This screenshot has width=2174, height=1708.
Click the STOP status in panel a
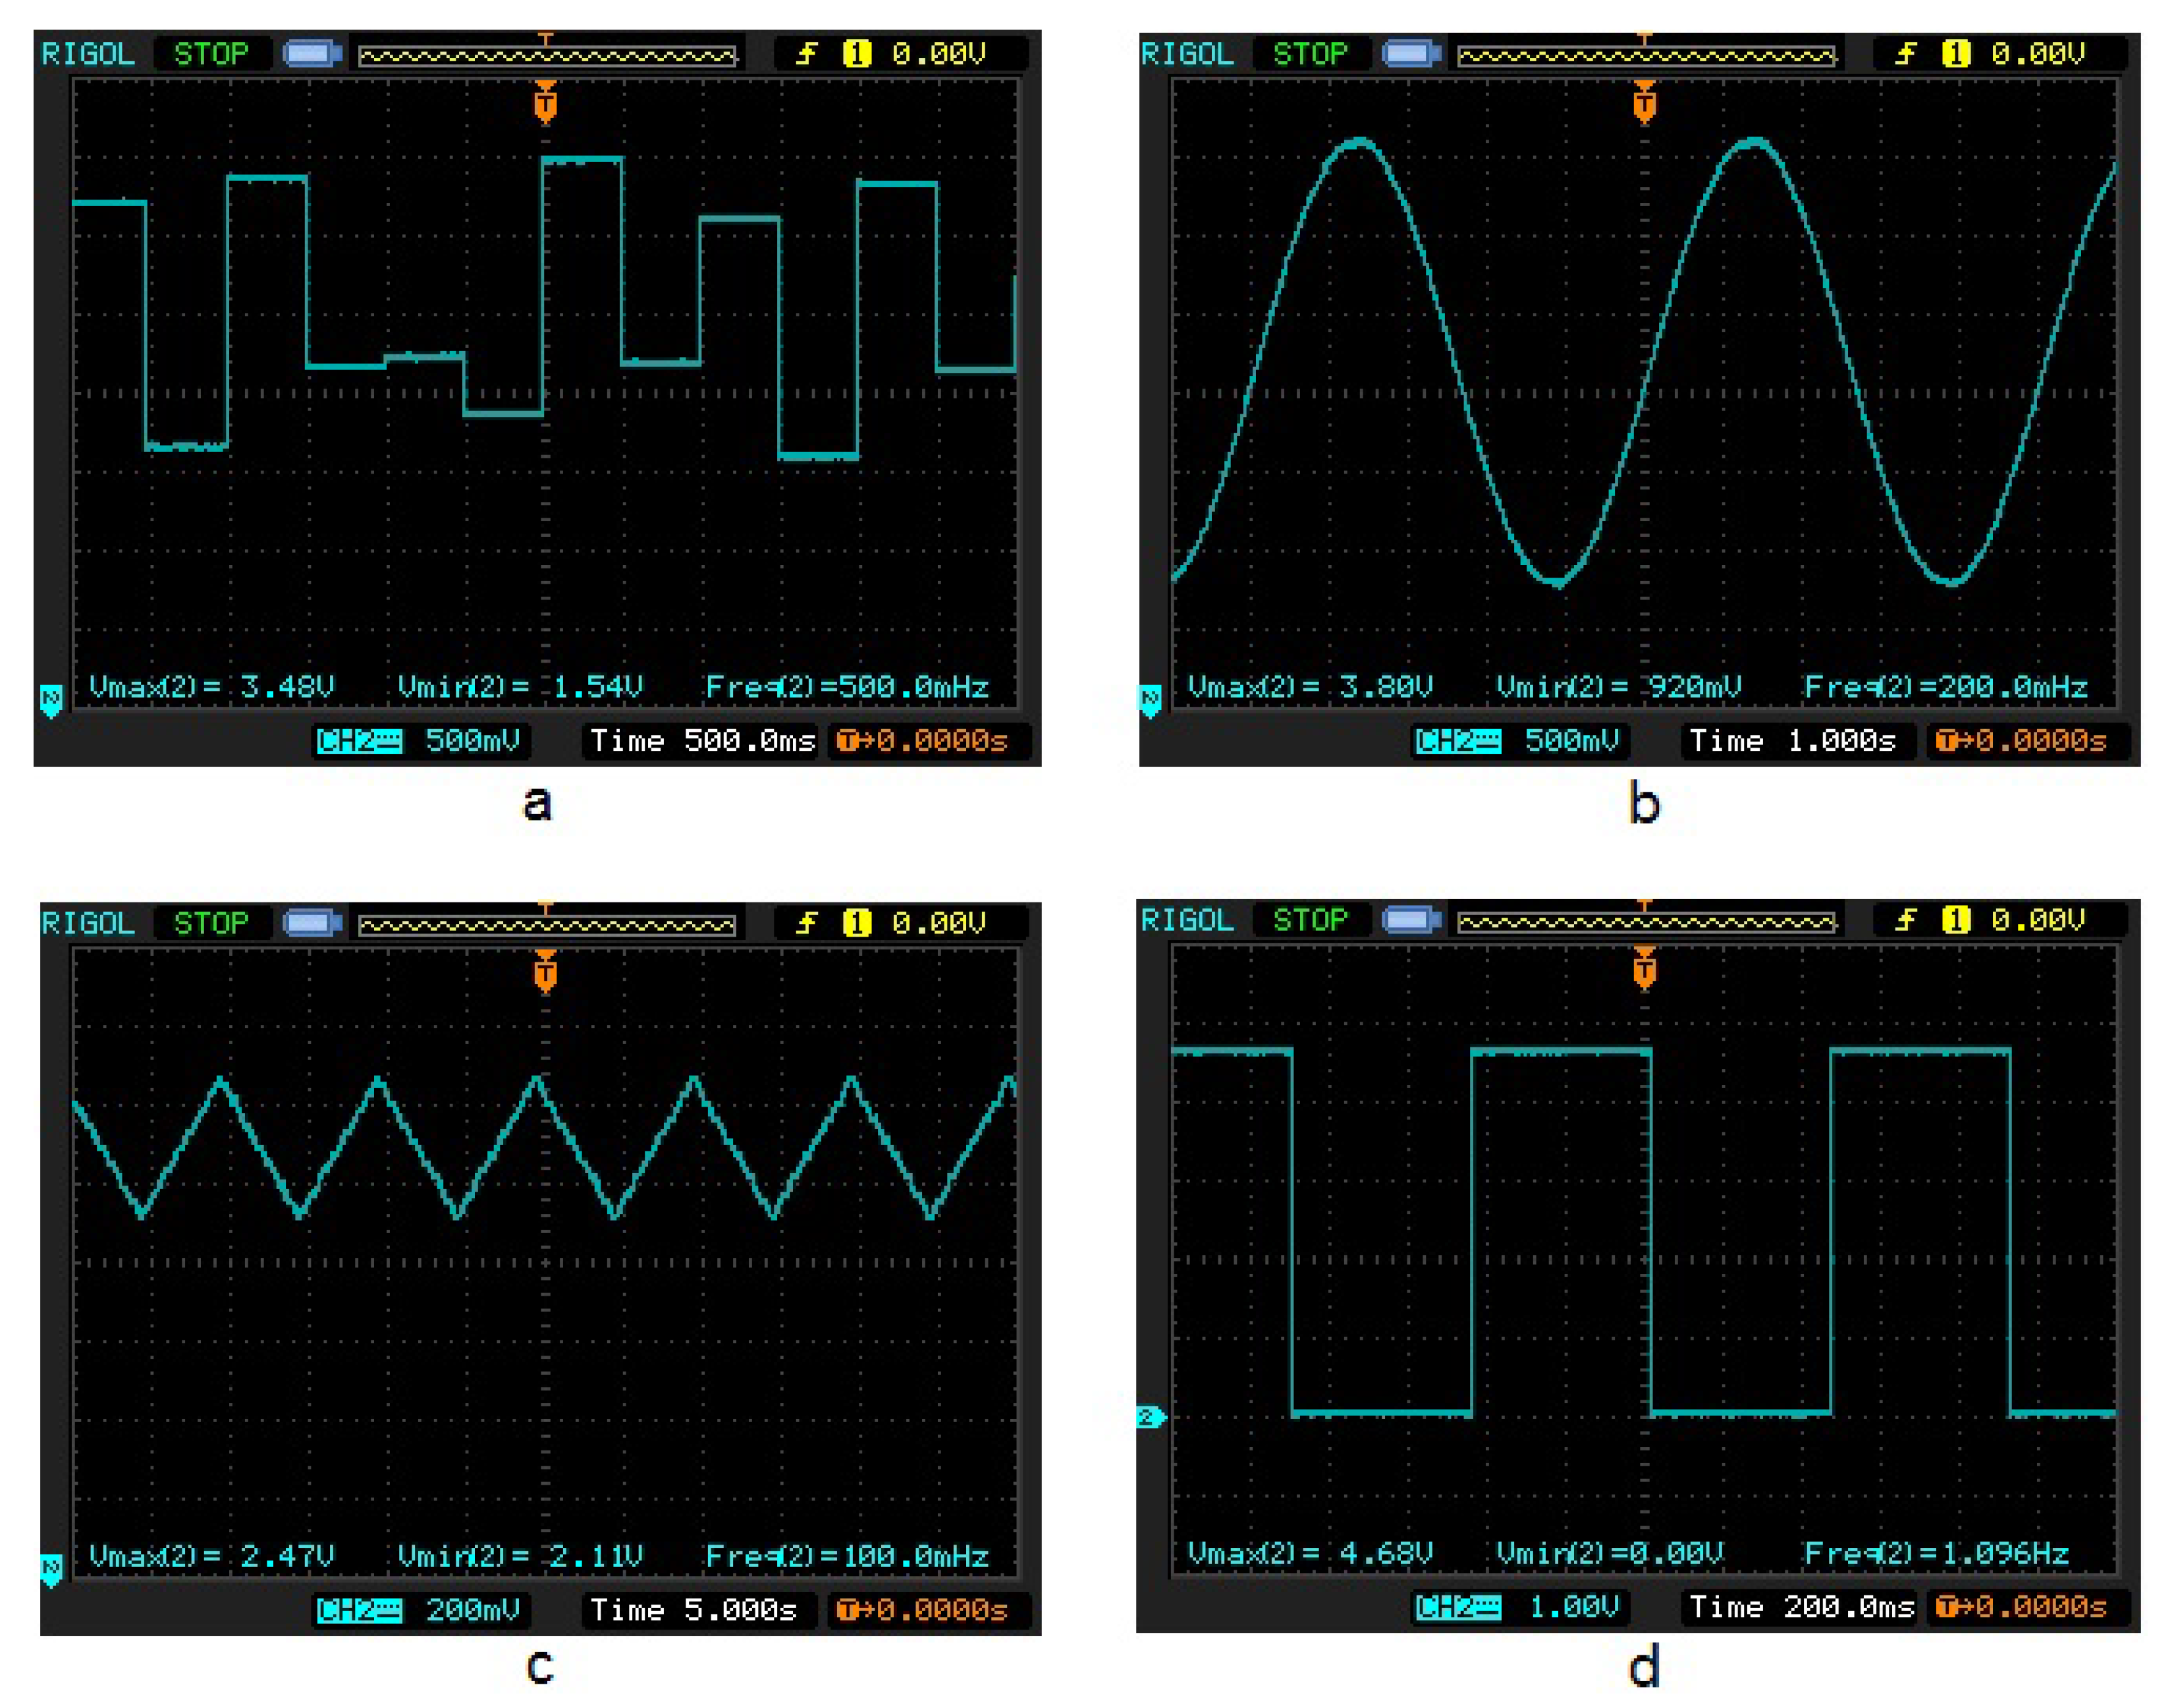(x=211, y=53)
